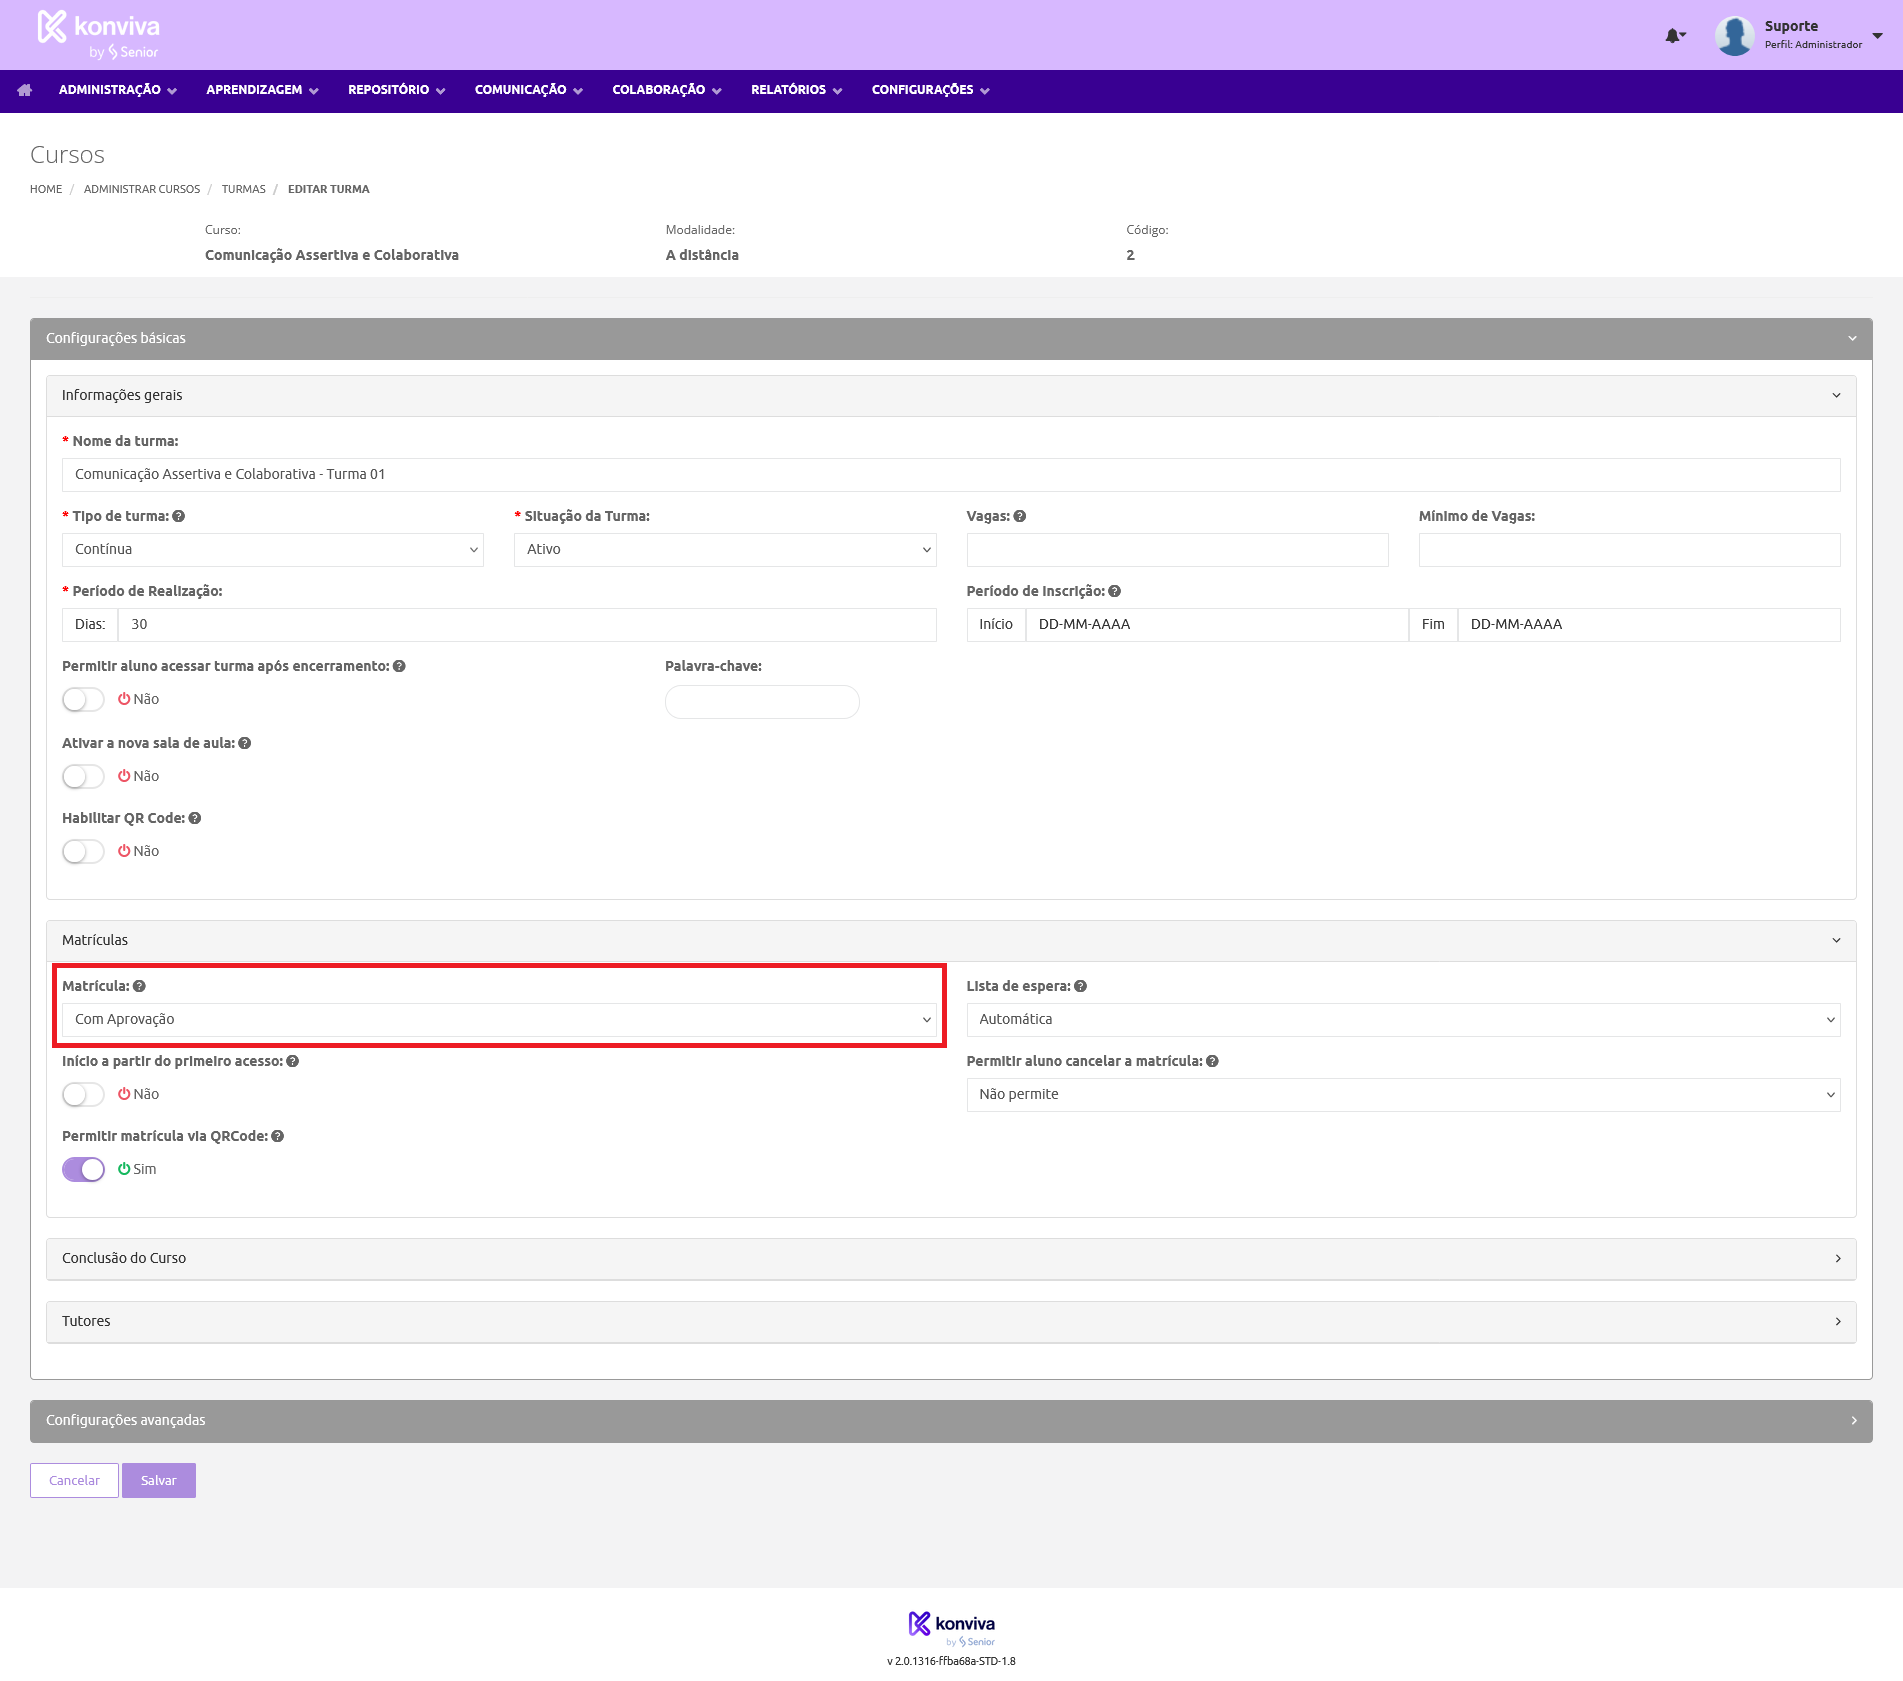The height and width of the screenshot is (1681, 1903).
Task: Click the Início date field
Action: point(1217,625)
